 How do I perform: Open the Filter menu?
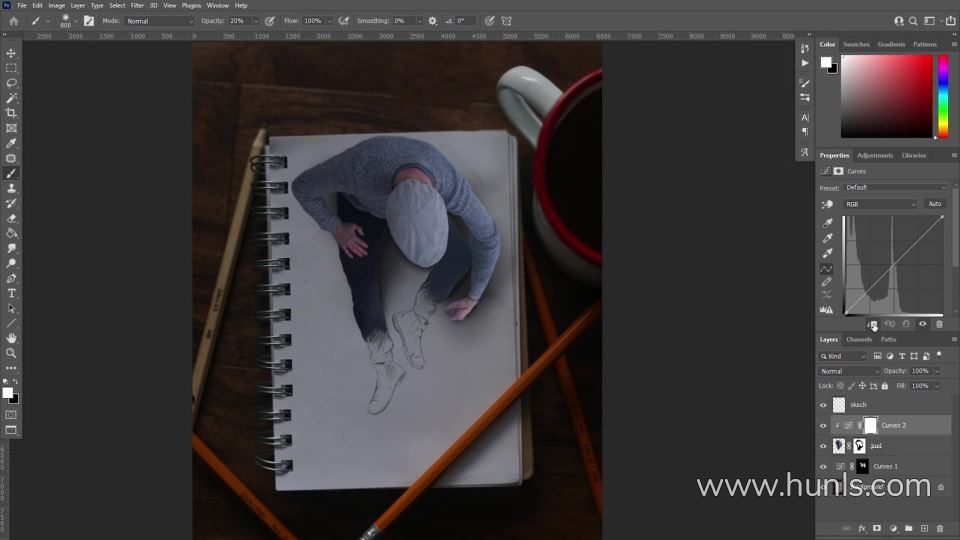click(137, 6)
